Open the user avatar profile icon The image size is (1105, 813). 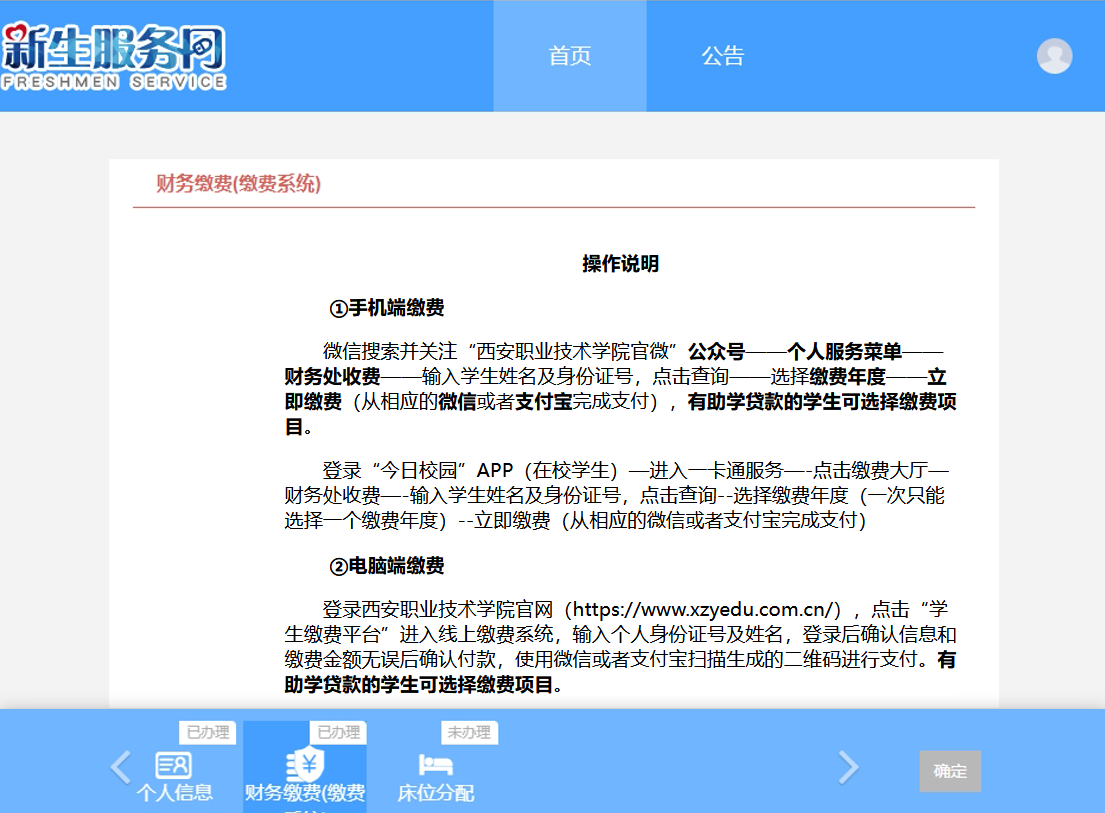1054,56
